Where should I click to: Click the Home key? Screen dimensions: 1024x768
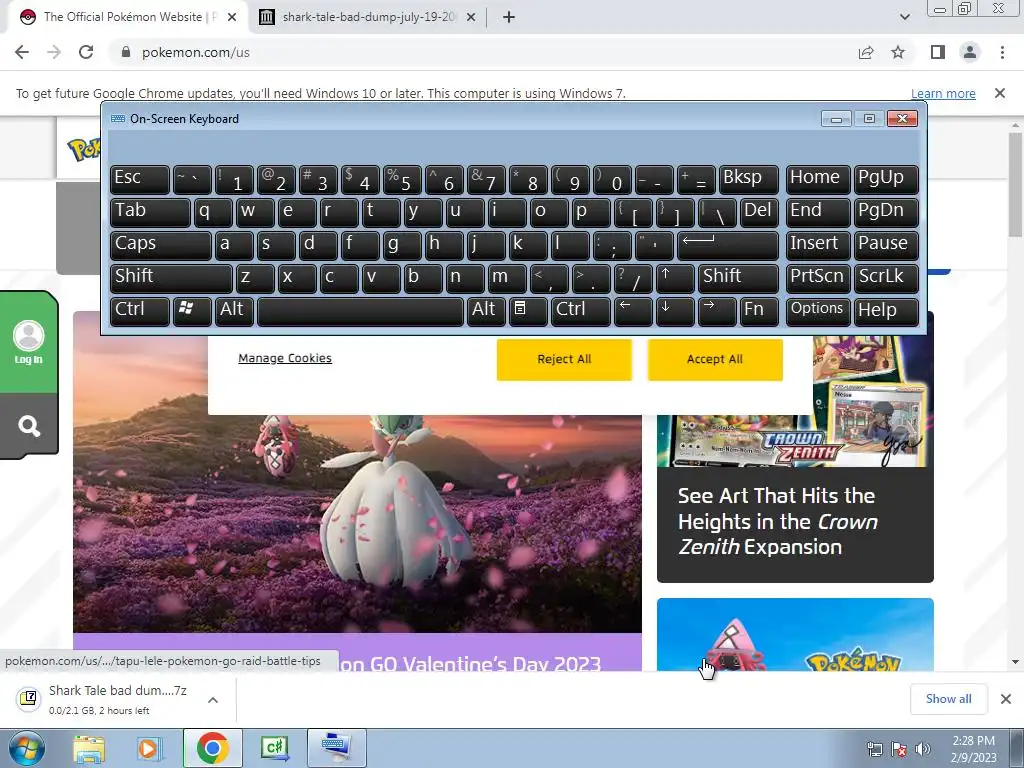[818, 180]
